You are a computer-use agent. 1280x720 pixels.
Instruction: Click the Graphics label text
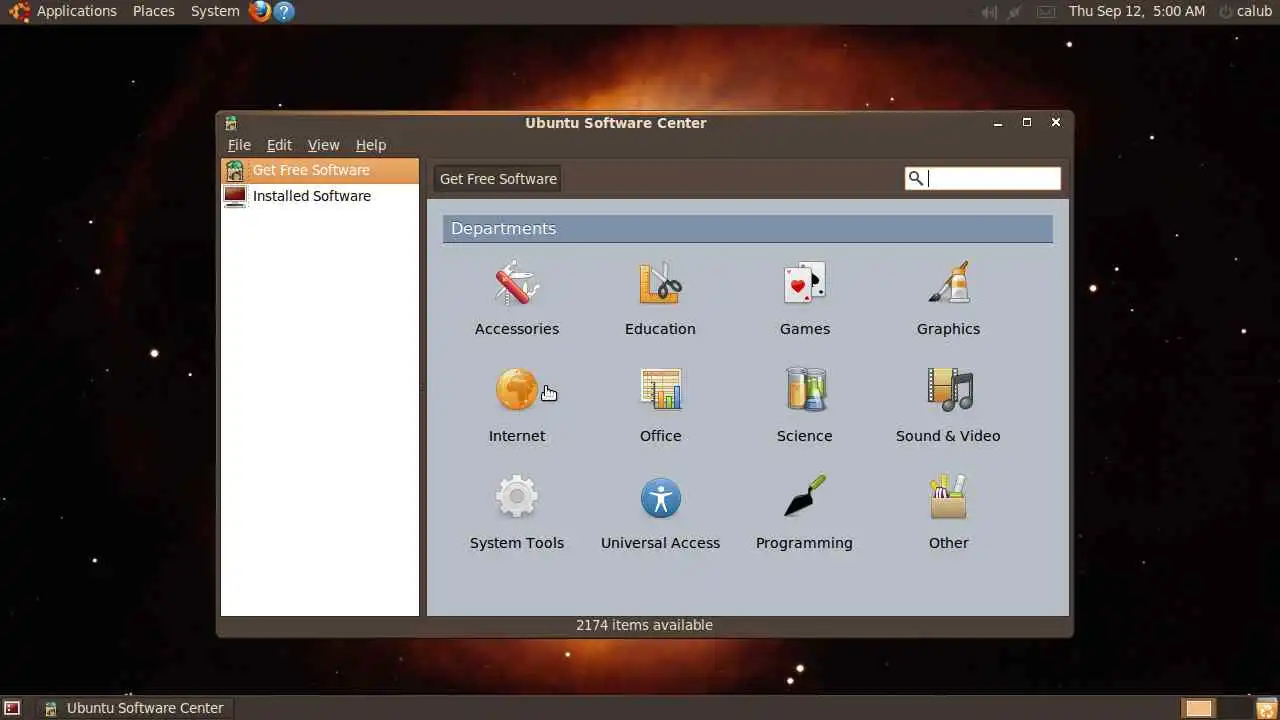[949, 329]
